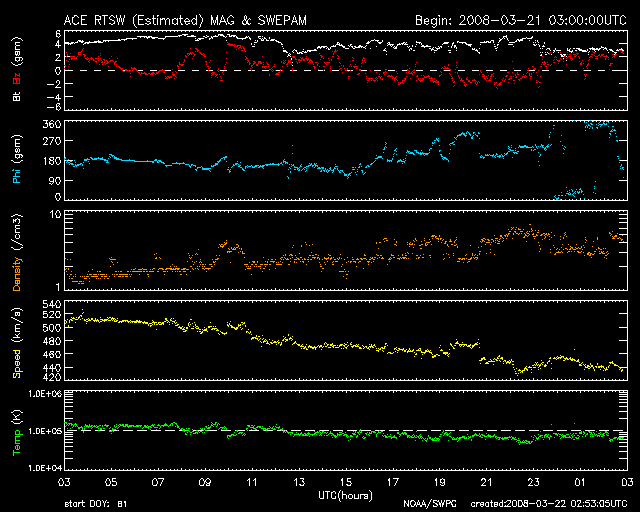640x512 pixels.
Task: Click the '500' tick label on Speed axis
Action: [52, 327]
